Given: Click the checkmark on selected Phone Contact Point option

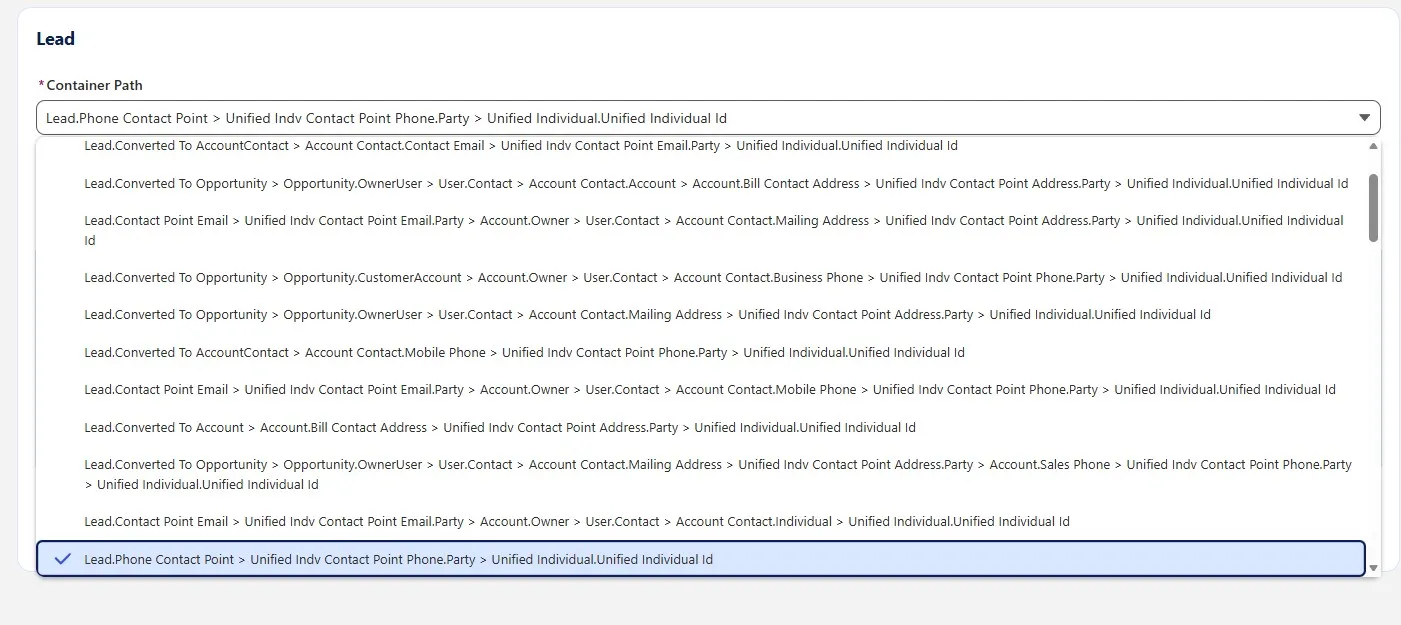Looking at the screenshot, I should click(x=62, y=559).
